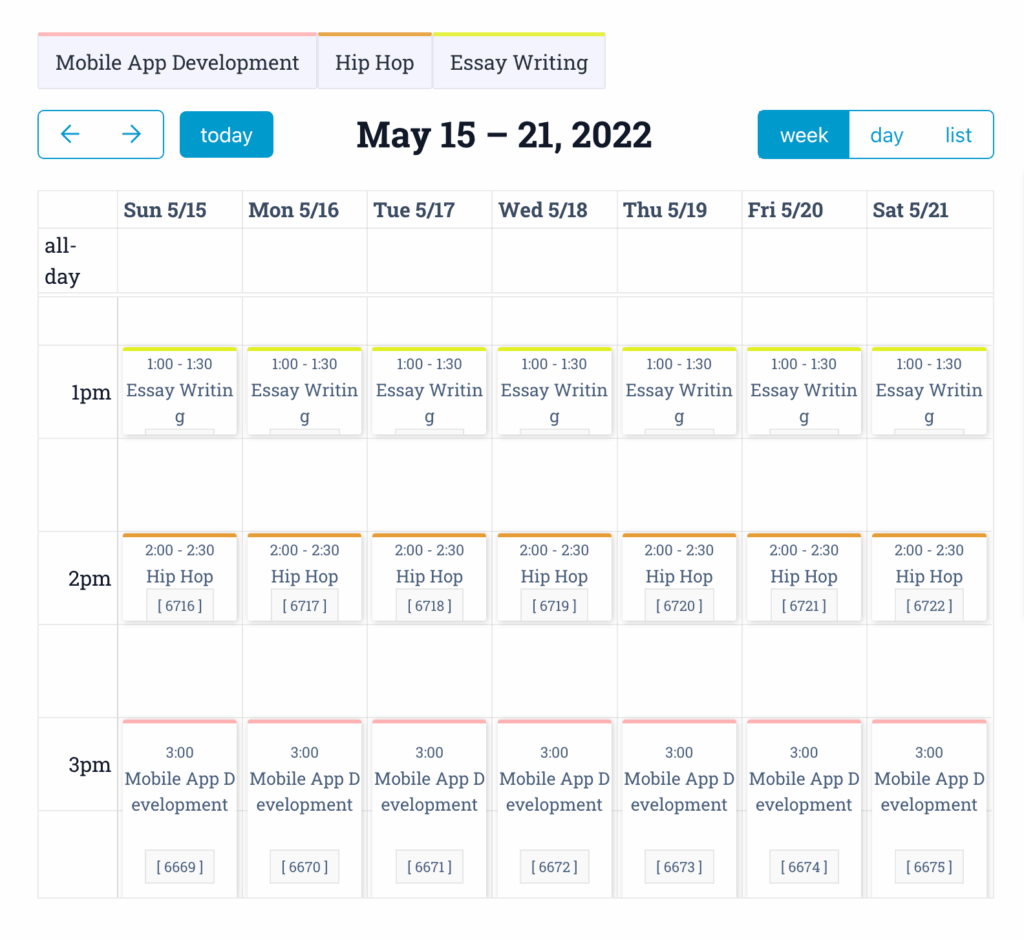Click the 2pm time slot label

click(x=89, y=579)
